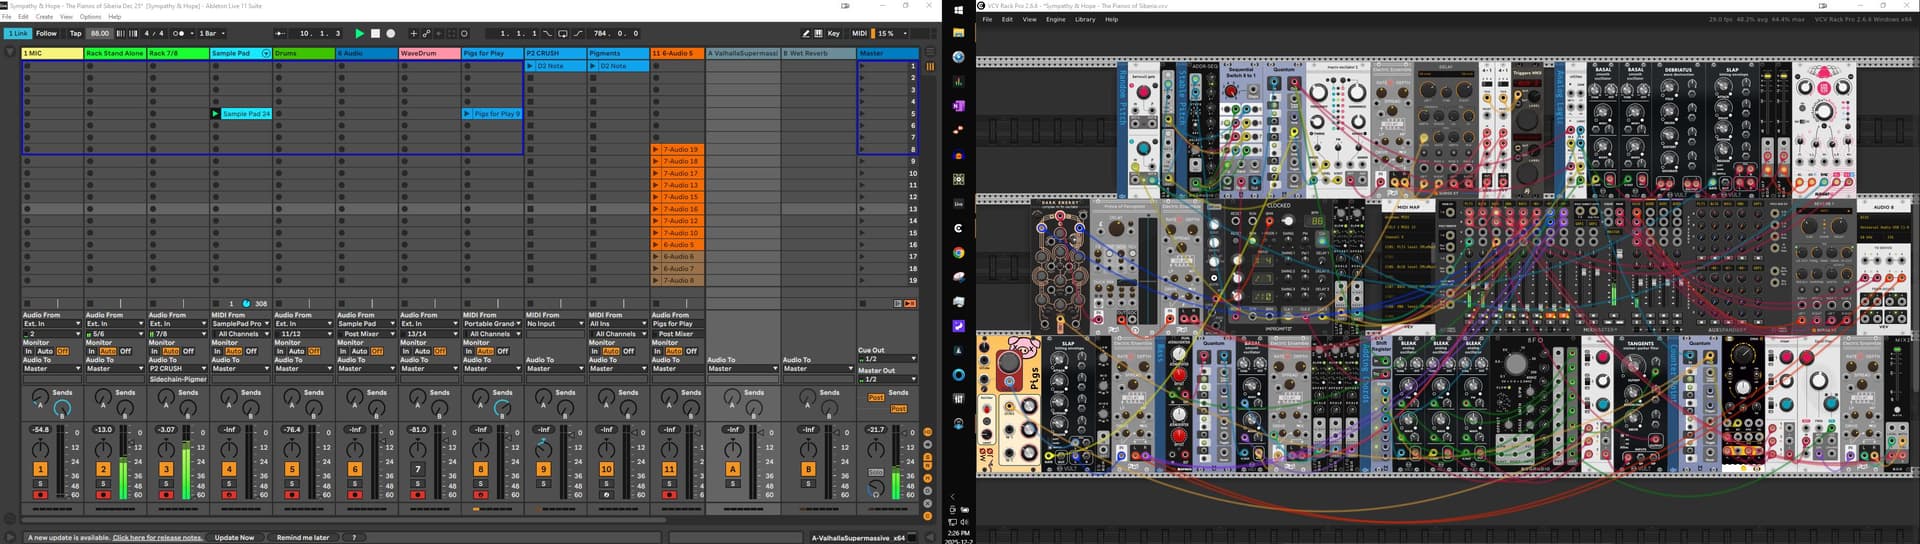Open the Engine menu in VCV Rack
1920x544 pixels.
1055,19
